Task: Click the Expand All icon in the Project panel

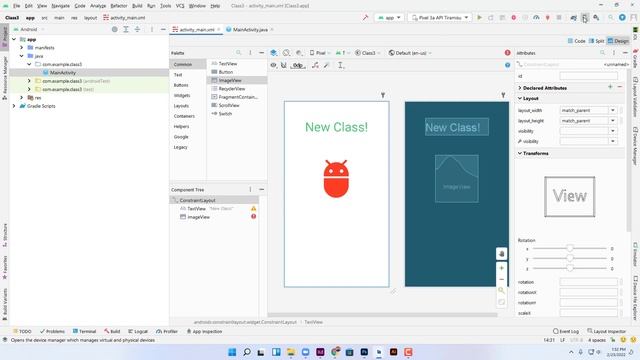Action: [x=126, y=29]
